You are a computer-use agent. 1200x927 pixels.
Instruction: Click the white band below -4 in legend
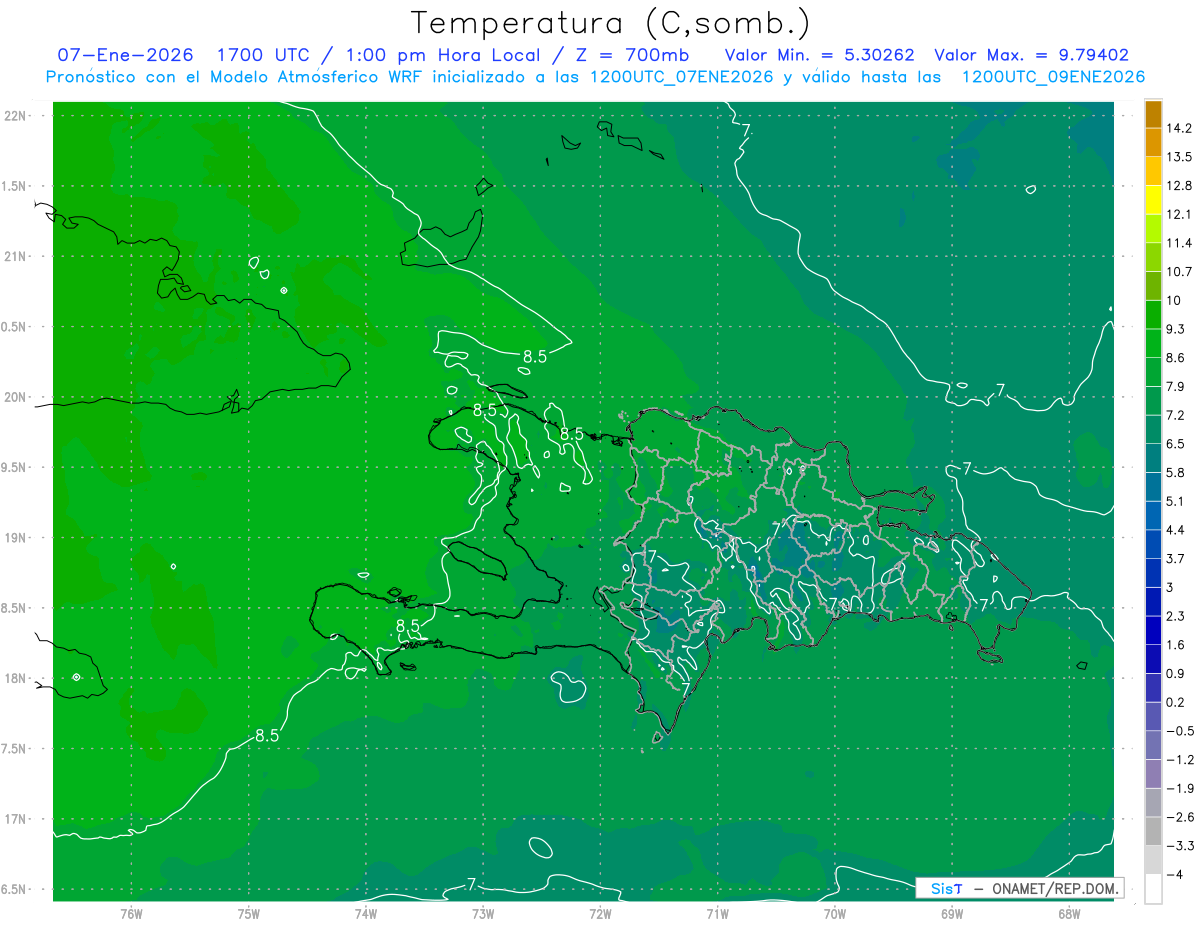1153,889
